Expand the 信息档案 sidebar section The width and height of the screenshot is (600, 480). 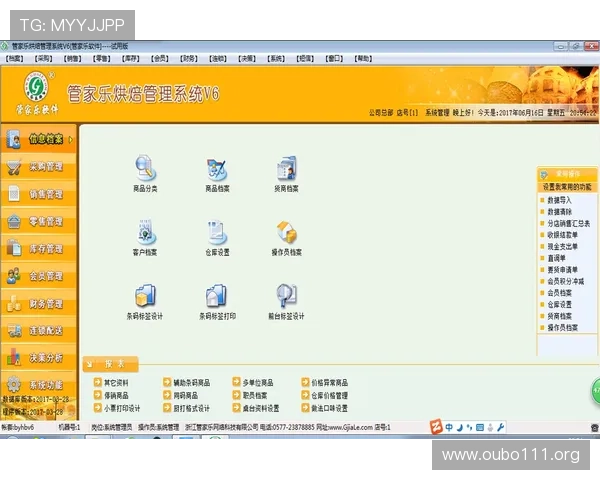pyautogui.click(x=38, y=139)
